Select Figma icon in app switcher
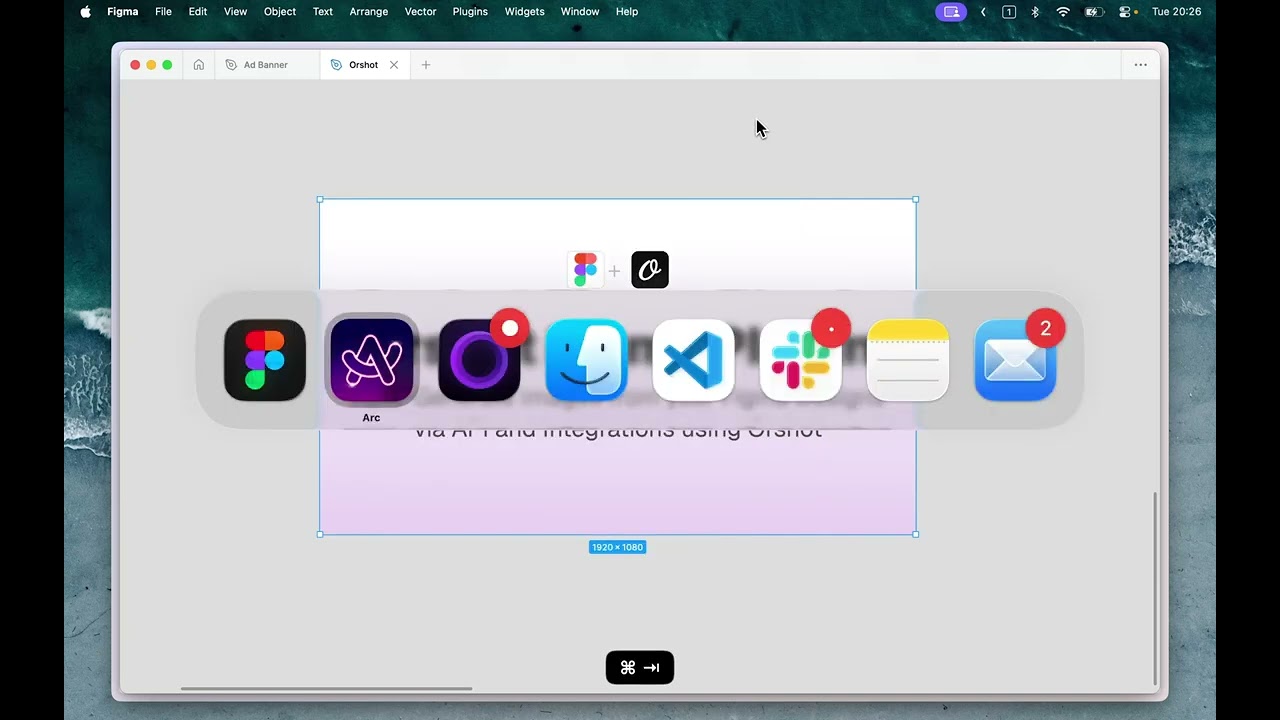 [x=265, y=360]
